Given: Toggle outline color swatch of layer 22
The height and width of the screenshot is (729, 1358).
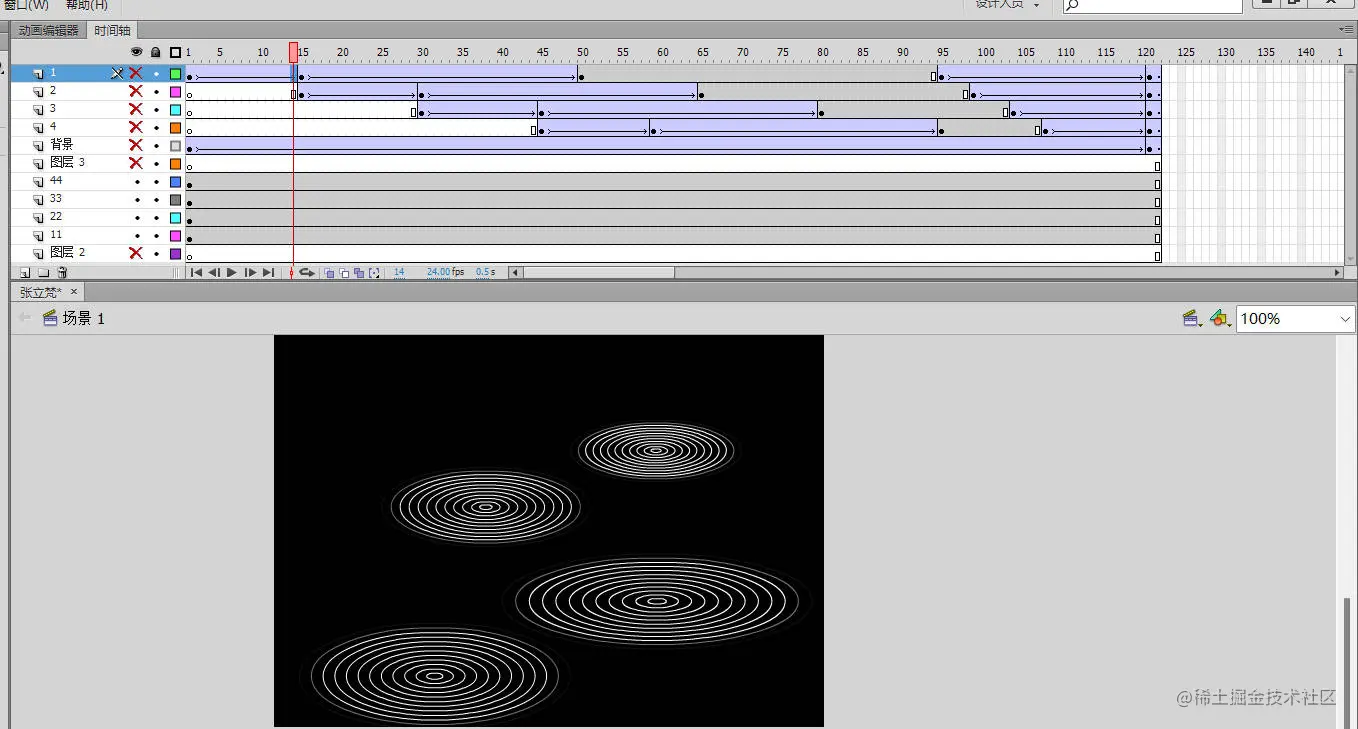Looking at the screenshot, I should pyautogui.click(x=176, y=217).
